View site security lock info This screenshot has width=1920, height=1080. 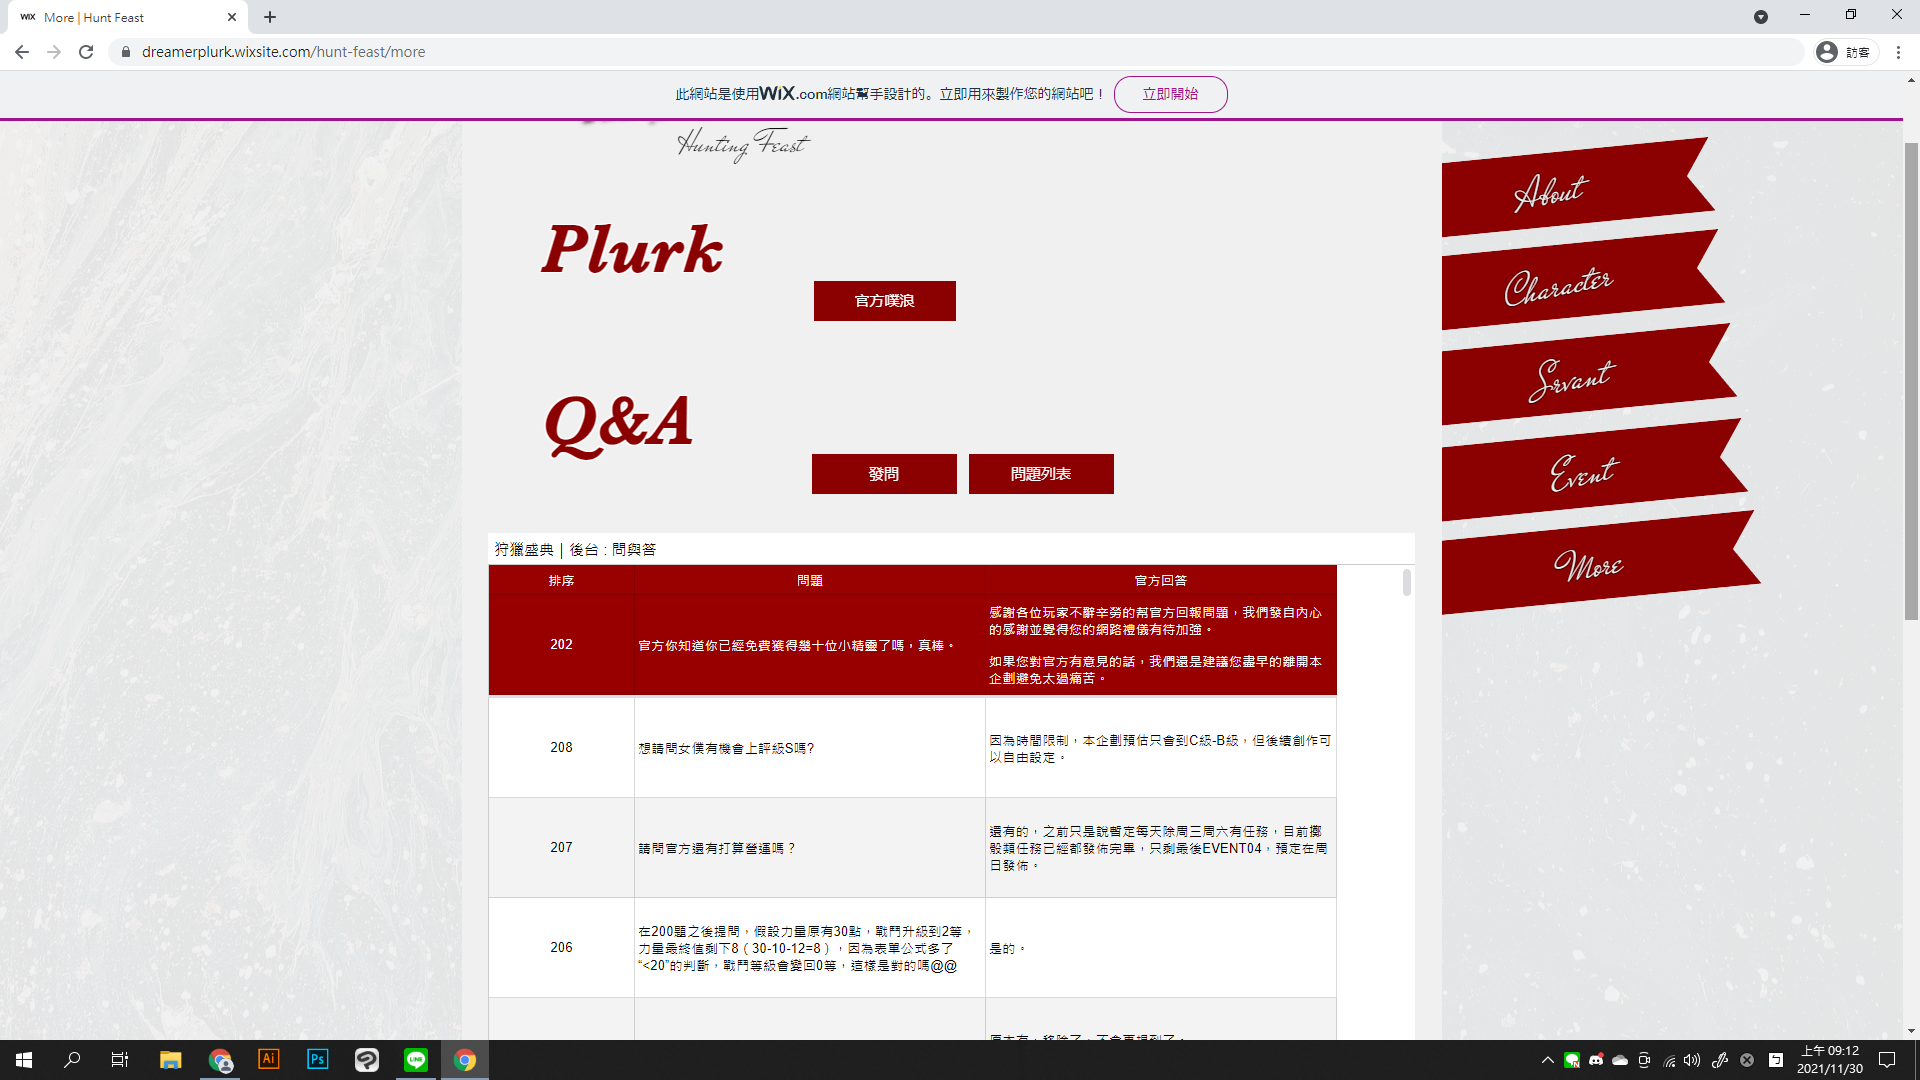coord(126,52)
